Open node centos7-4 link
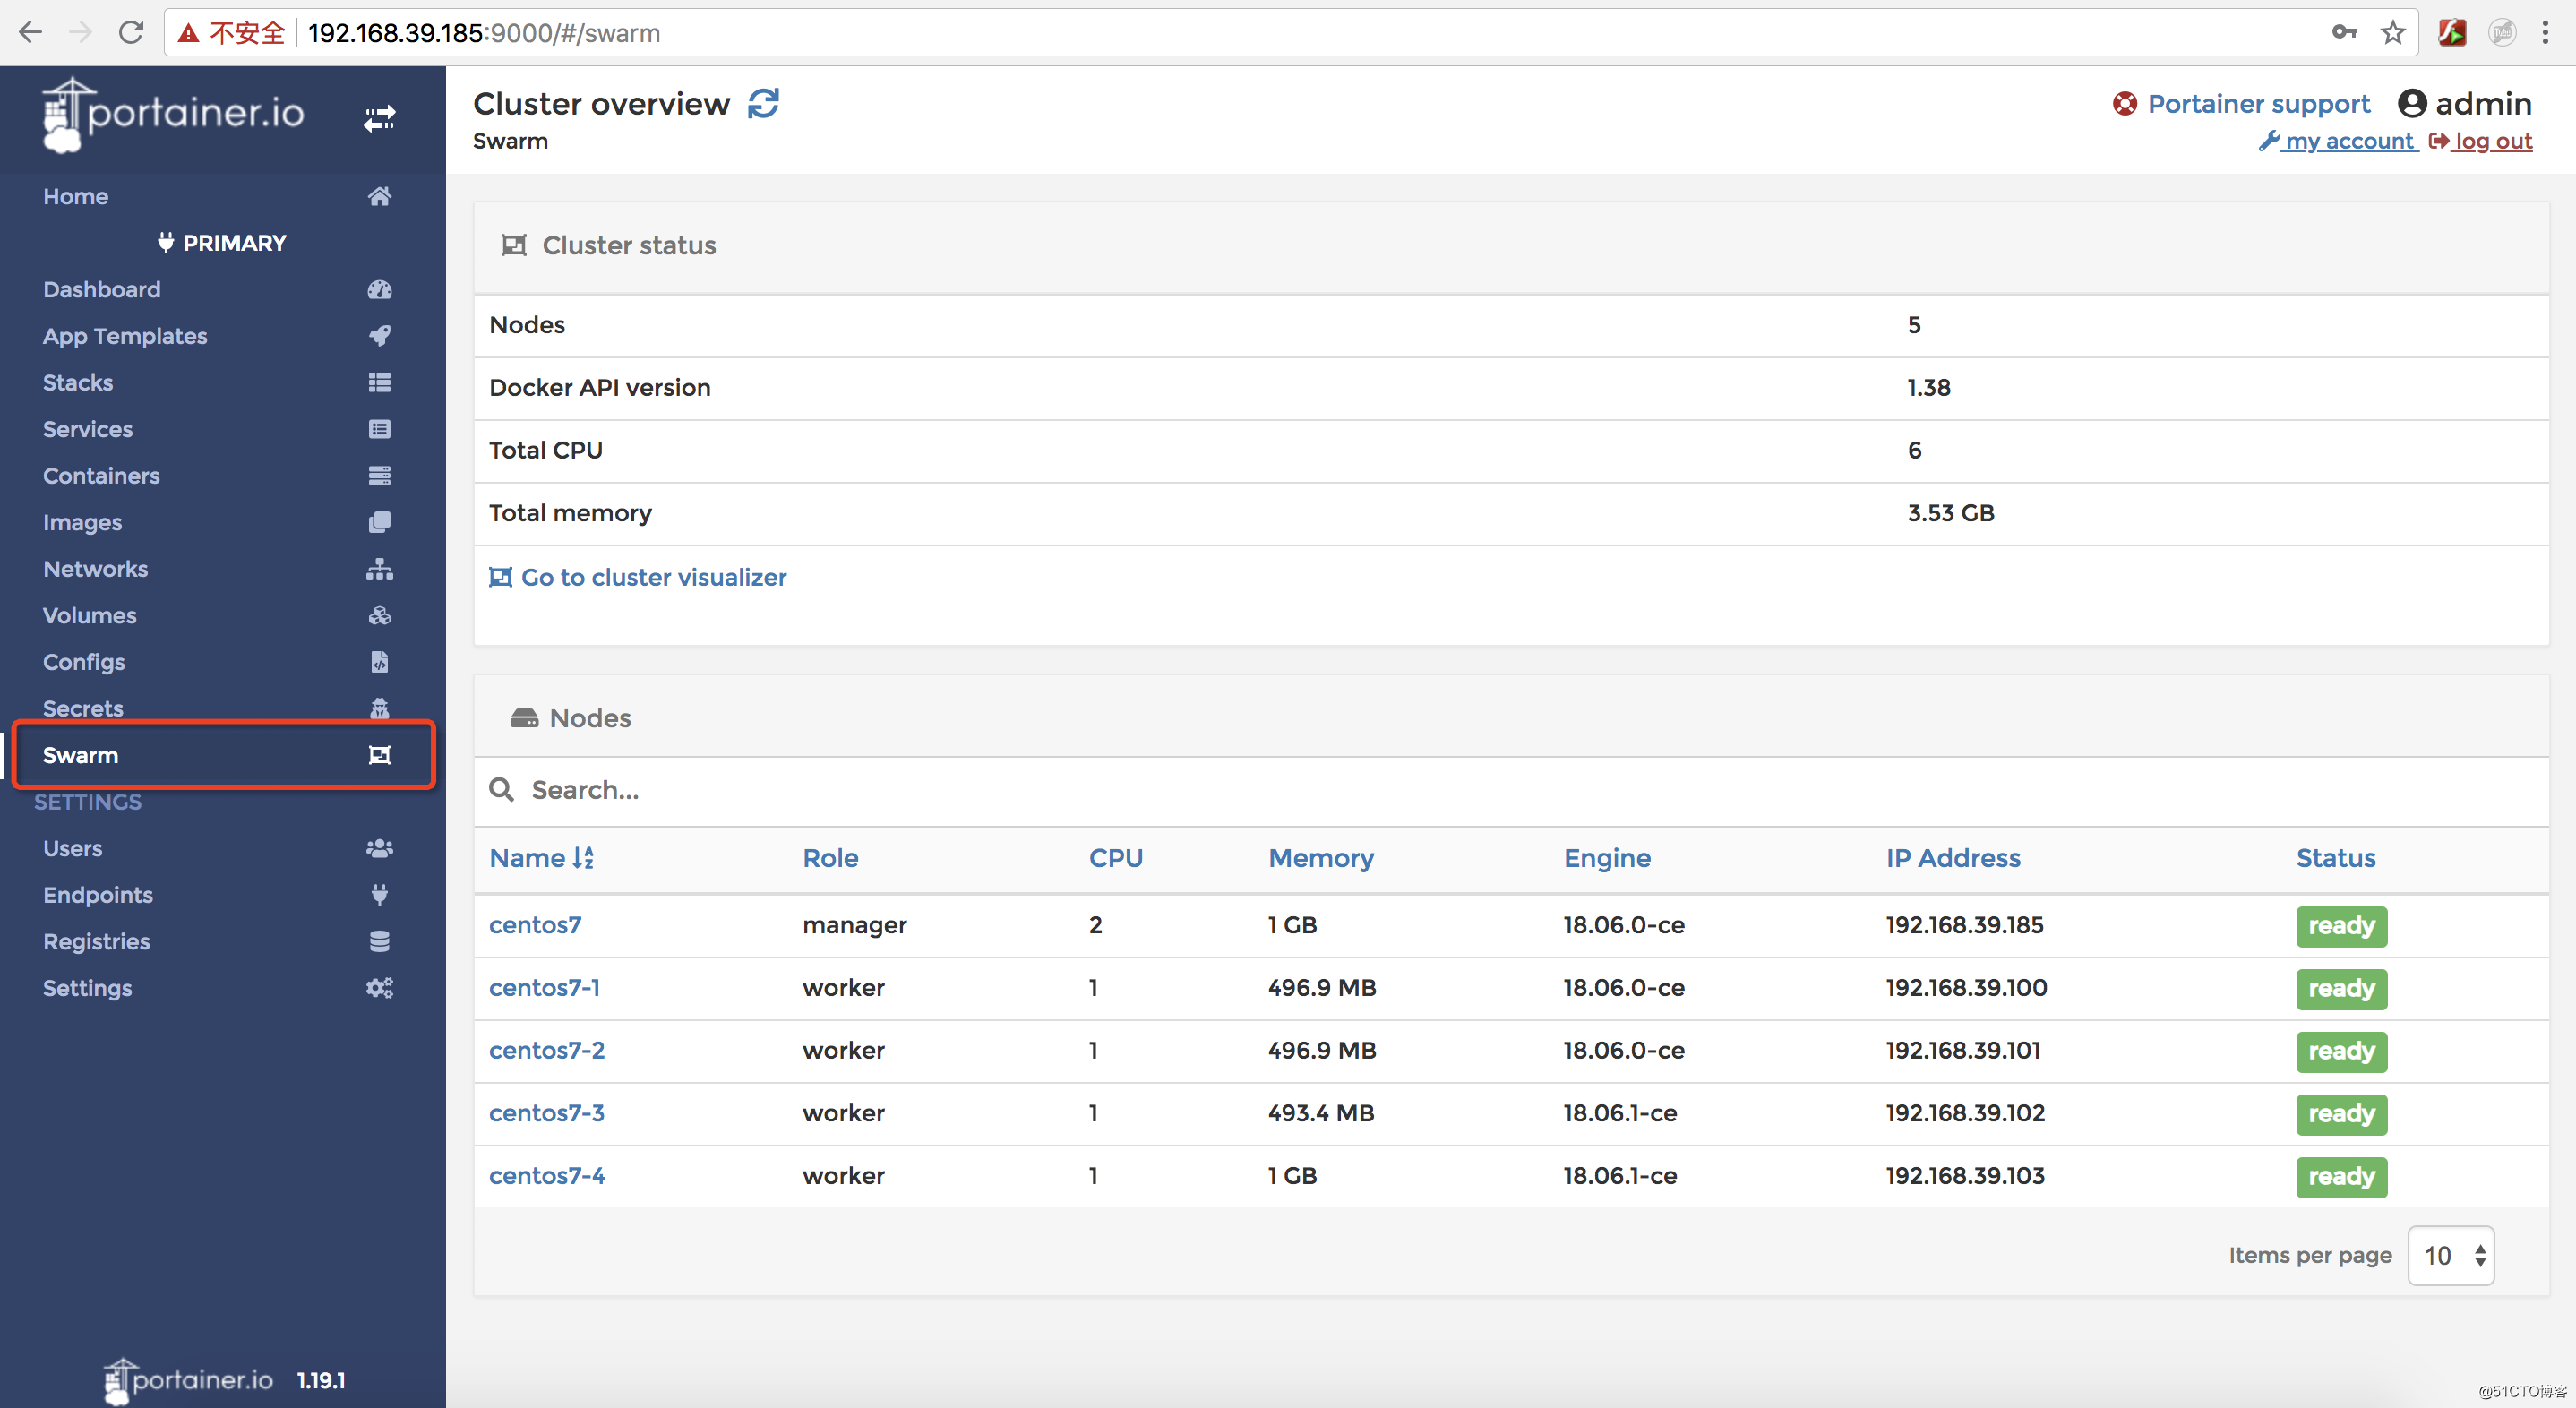2576x1408 pixels. pyautogui.click(x=547, y=1175)
